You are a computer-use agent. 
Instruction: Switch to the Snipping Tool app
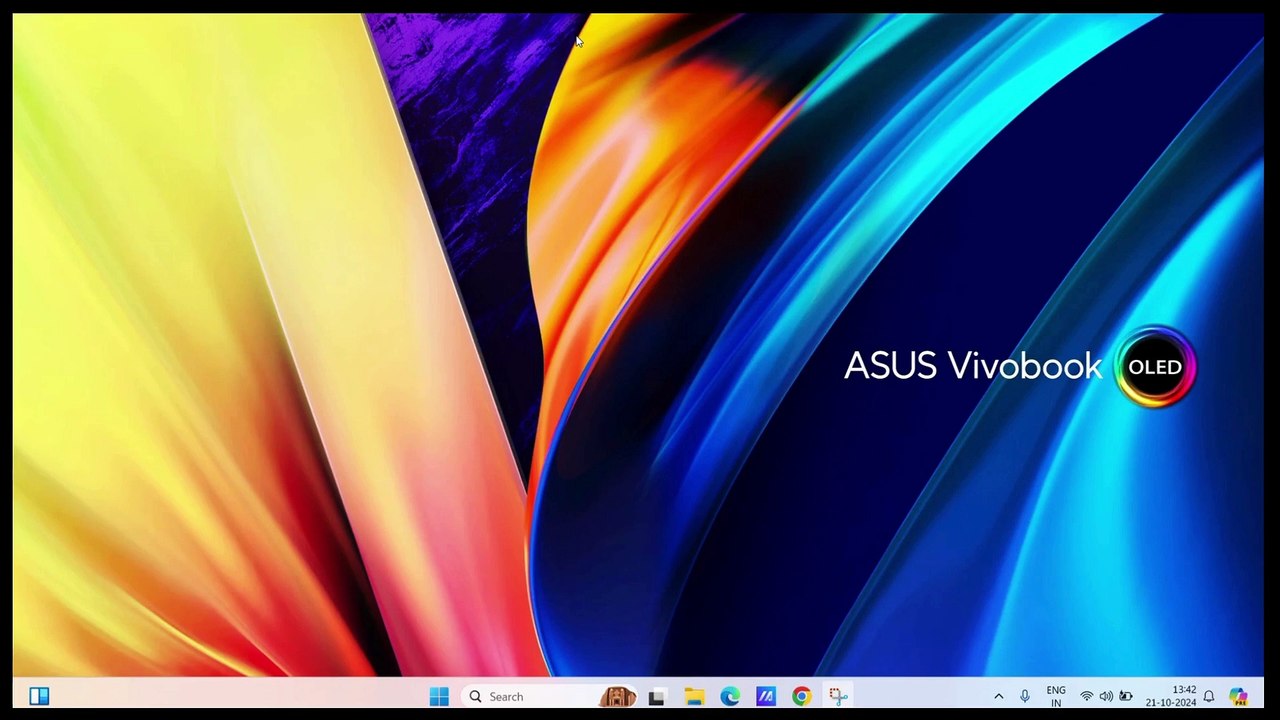click(x=838, y=696)
